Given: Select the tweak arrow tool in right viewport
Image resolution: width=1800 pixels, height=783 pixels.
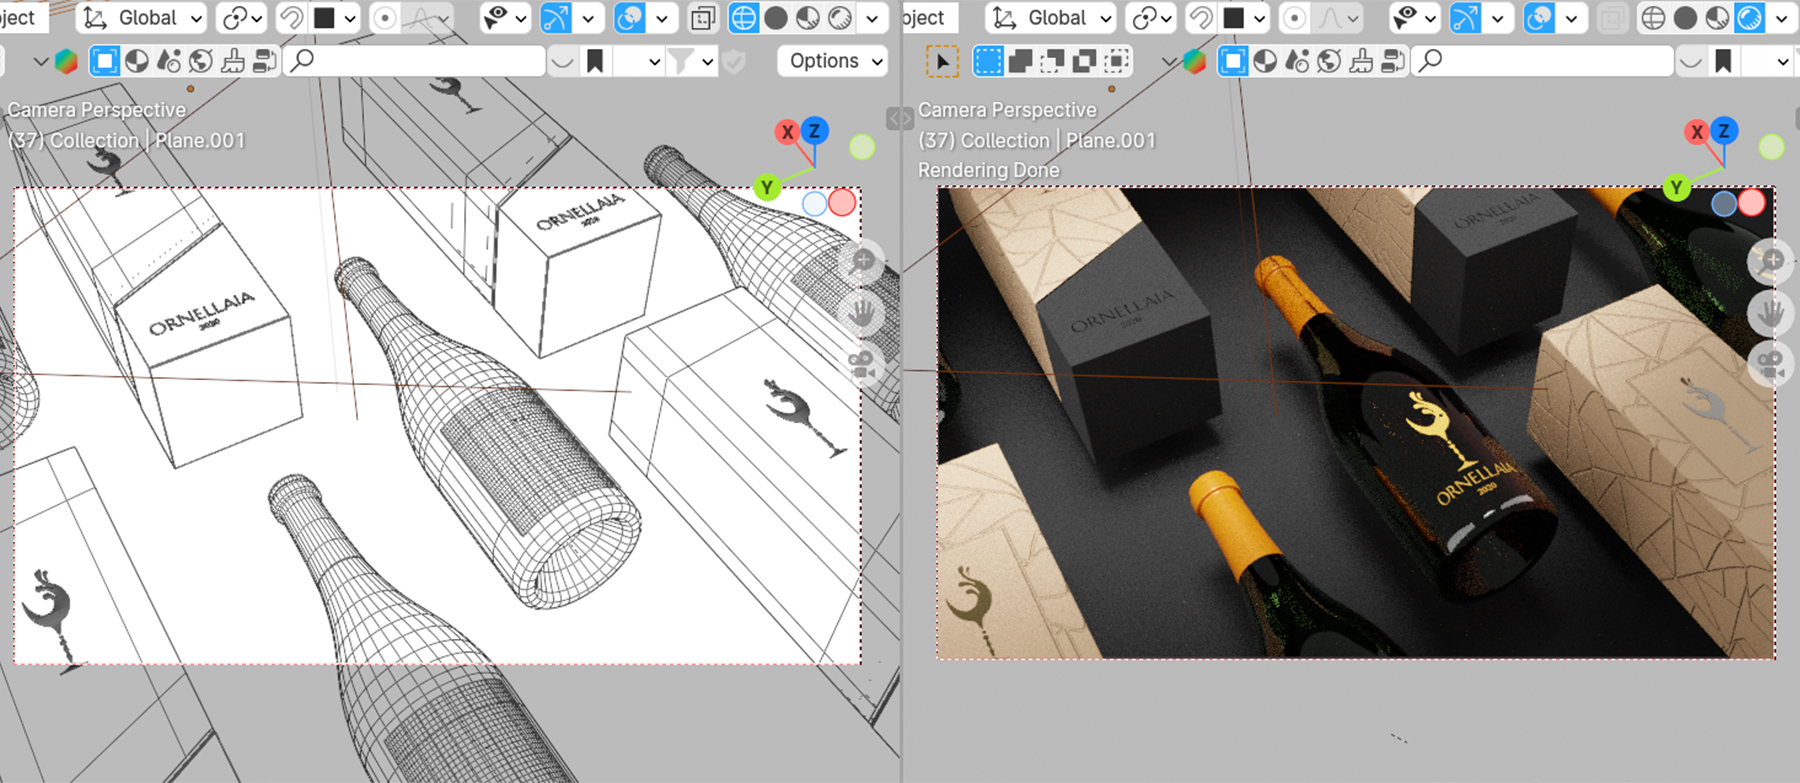Looking at the screenshot, I should (941, 62).
